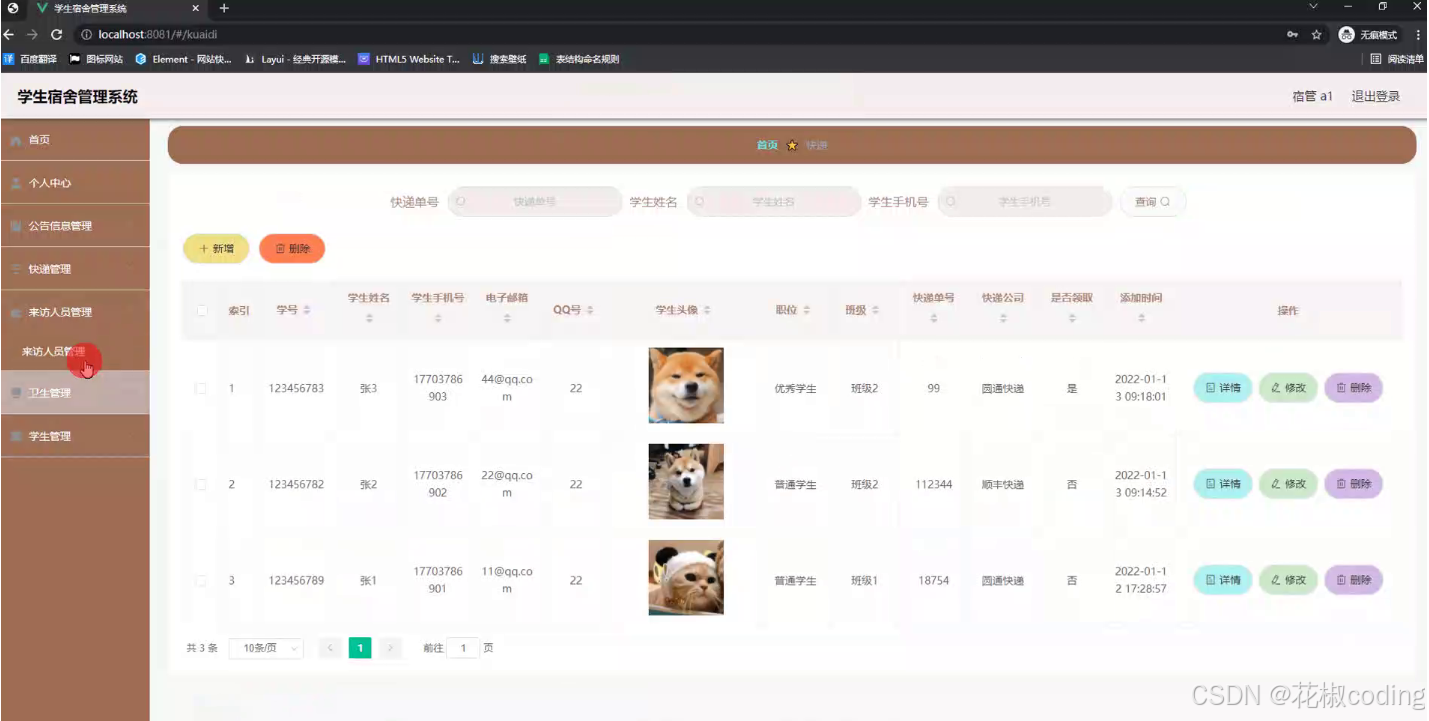
Task: Expand the 快递管理 sidebar menu
Action: 75,269
